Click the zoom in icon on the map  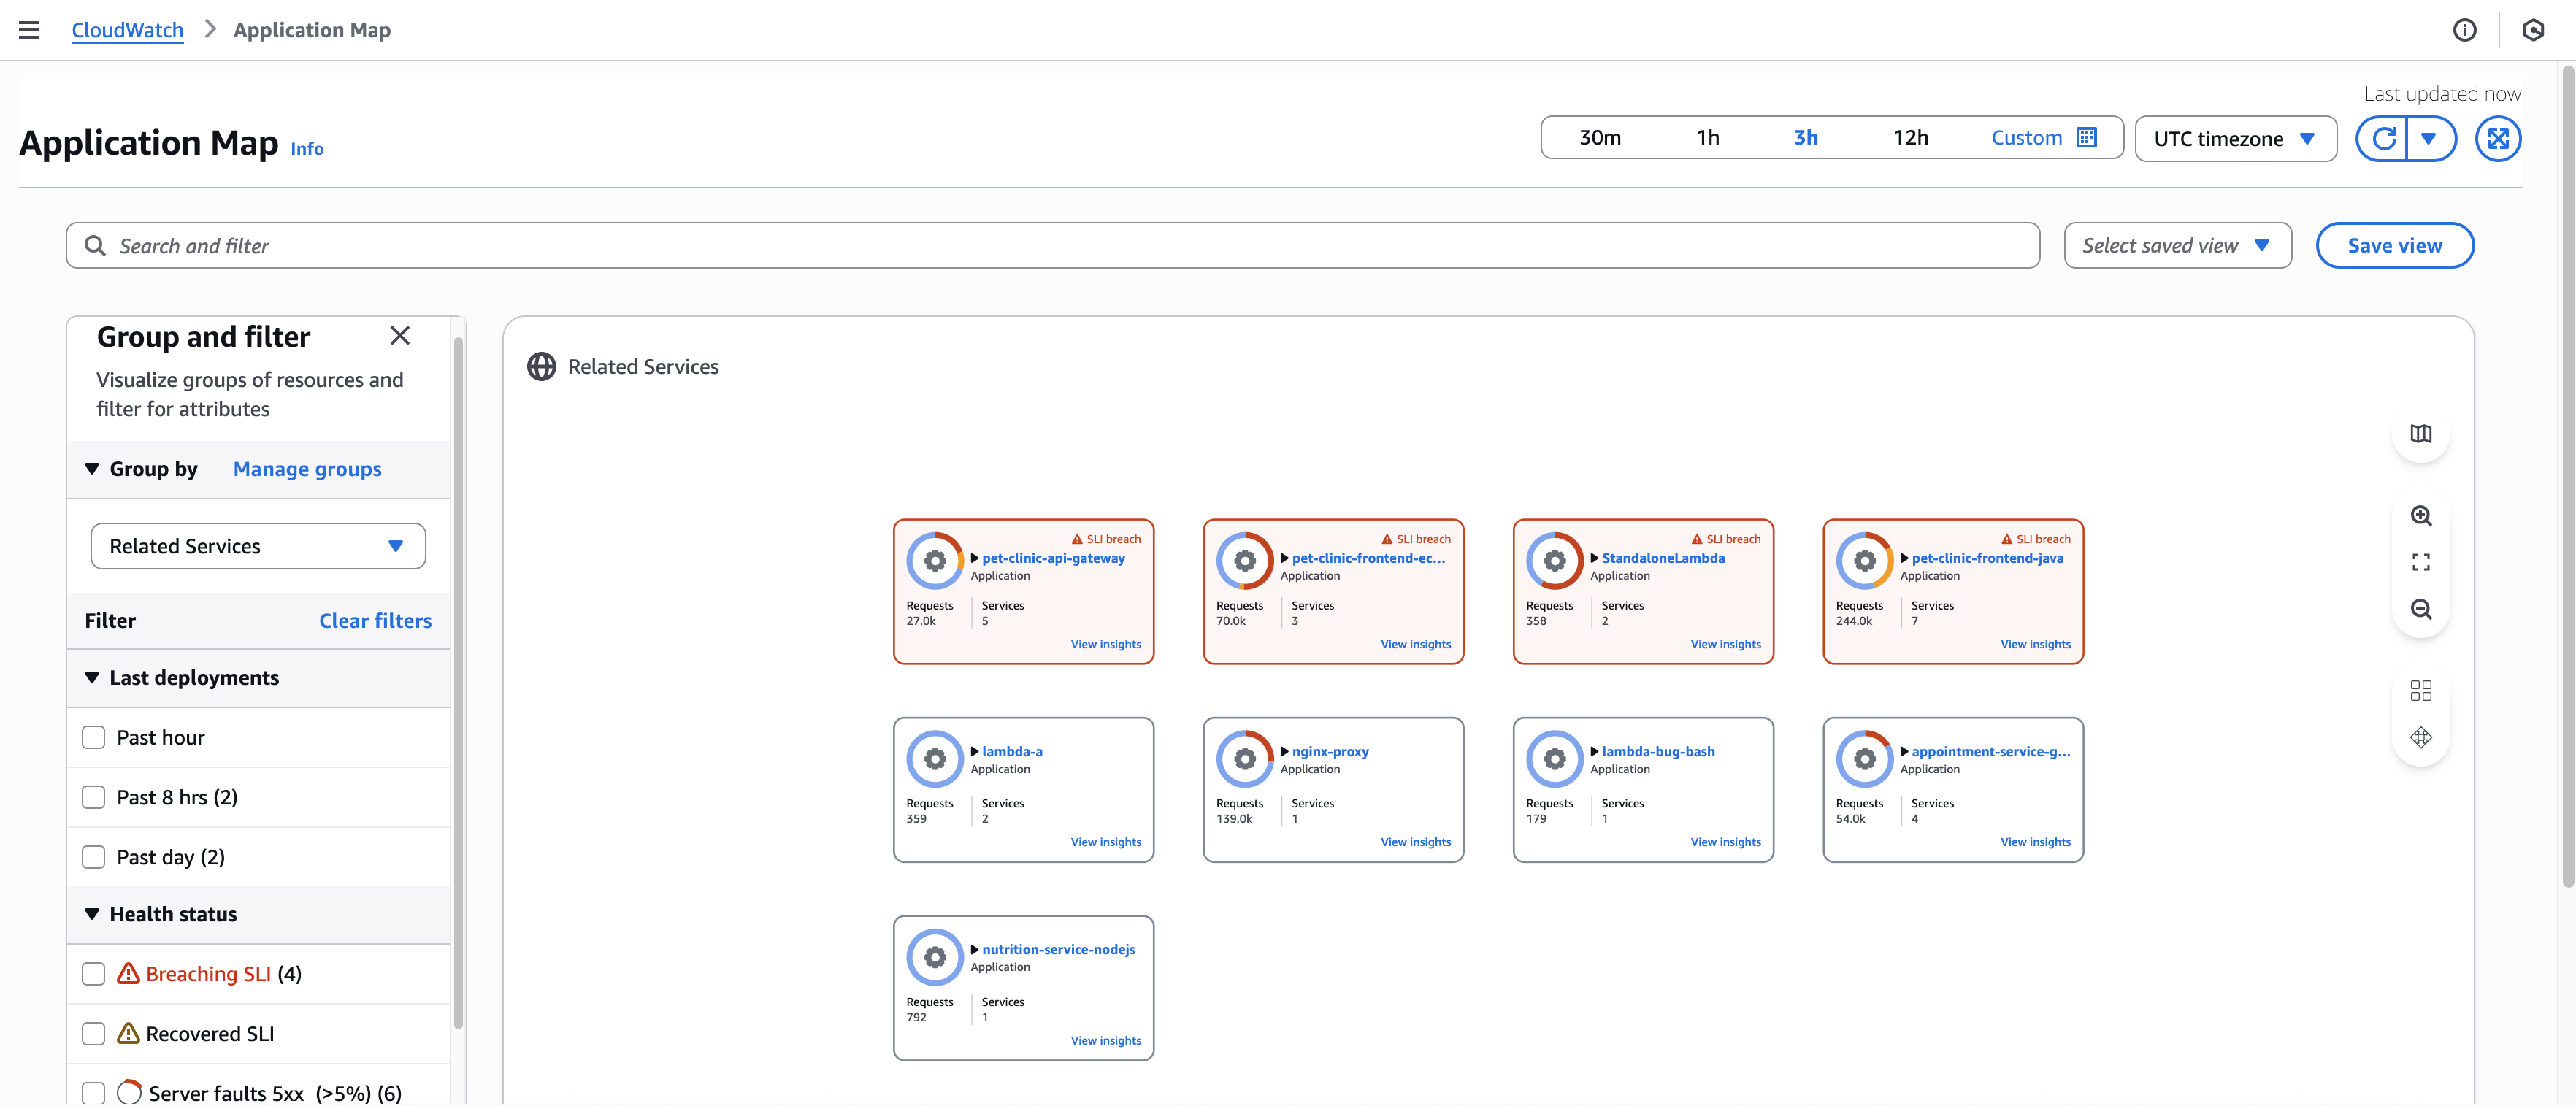pyautogui.click(x=2421, y=515)
